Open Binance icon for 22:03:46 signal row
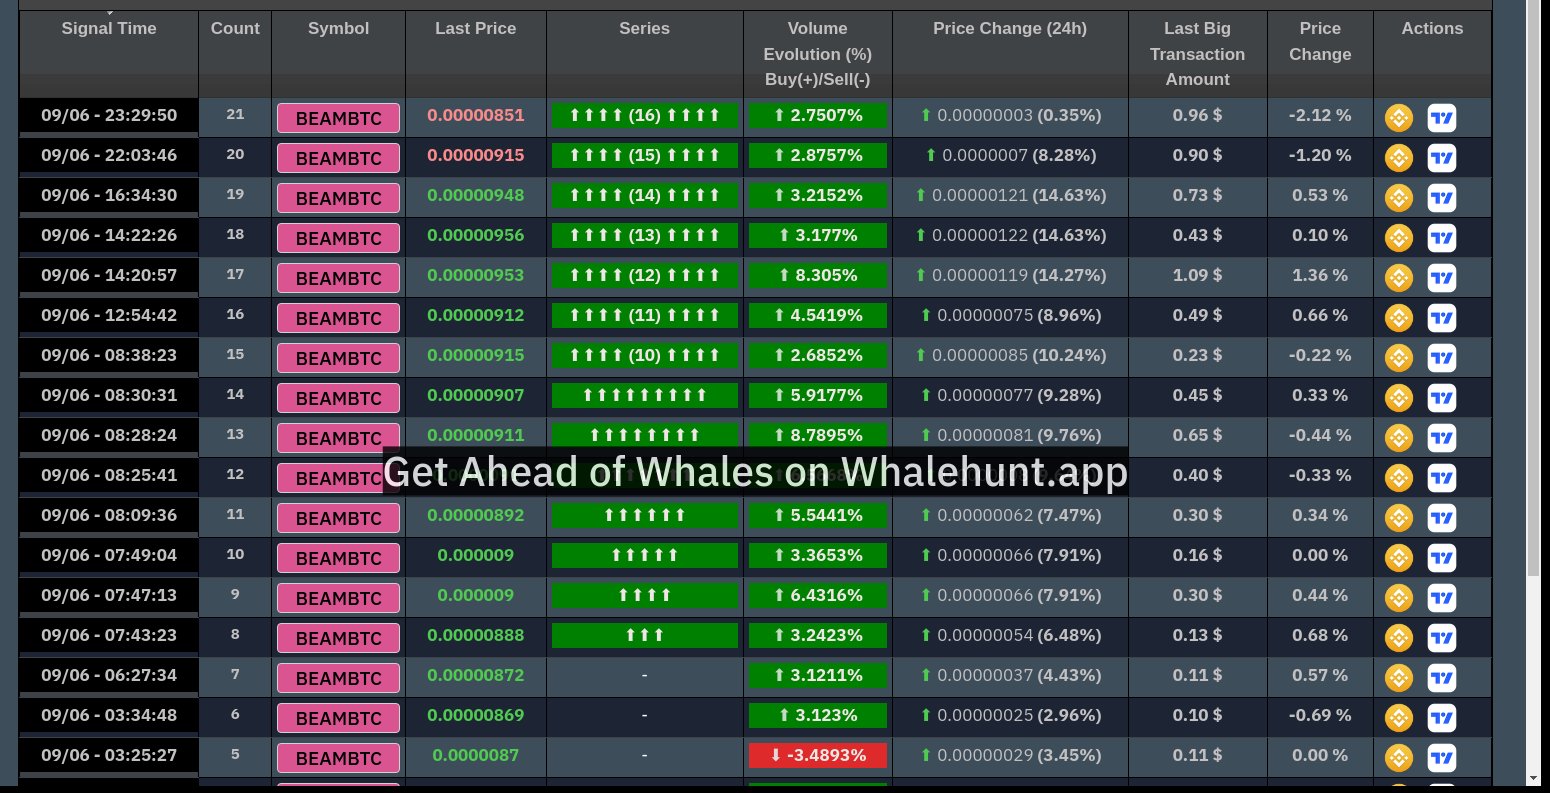This screenshot has height=793, width=1550. point(1398,158)
